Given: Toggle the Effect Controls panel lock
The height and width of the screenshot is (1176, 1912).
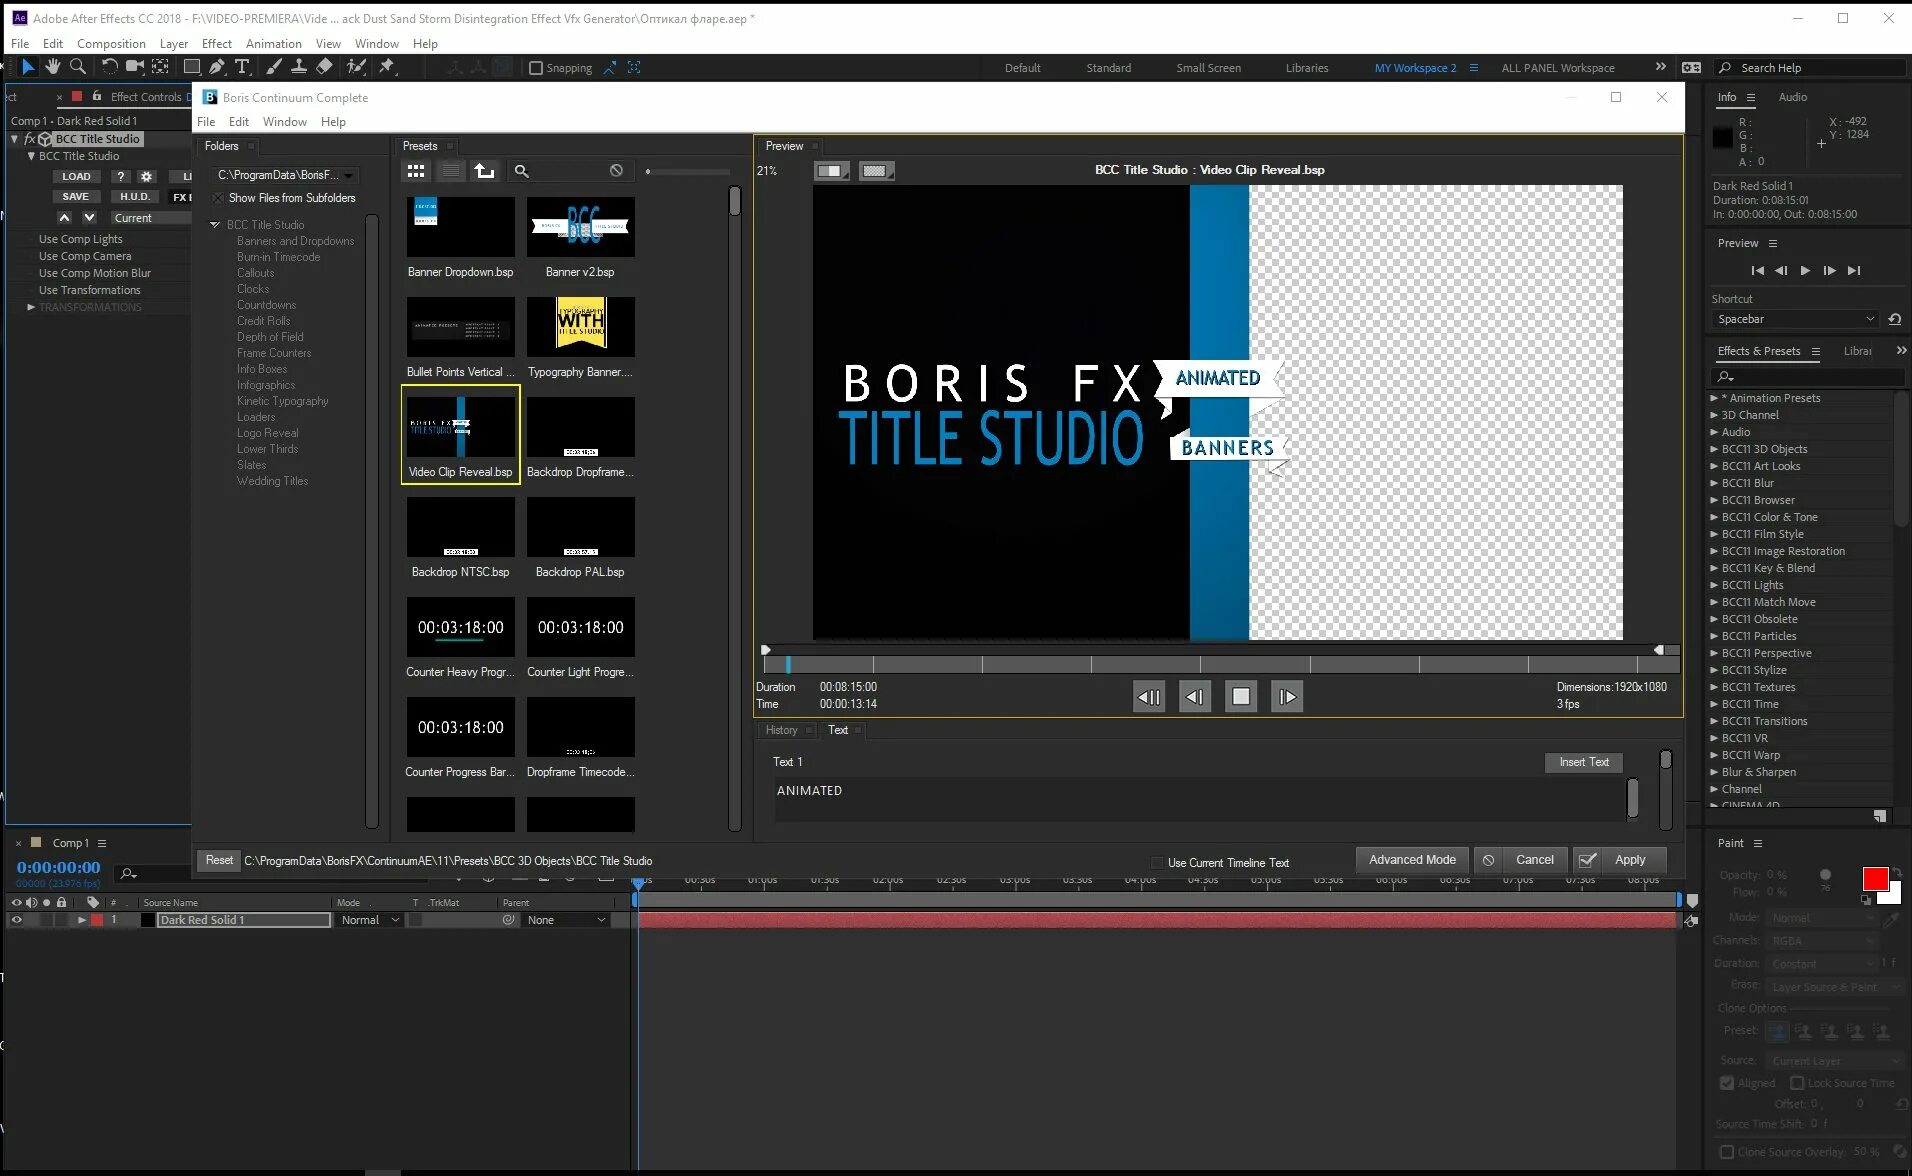Looking at the screenshot, I should 97,97.
